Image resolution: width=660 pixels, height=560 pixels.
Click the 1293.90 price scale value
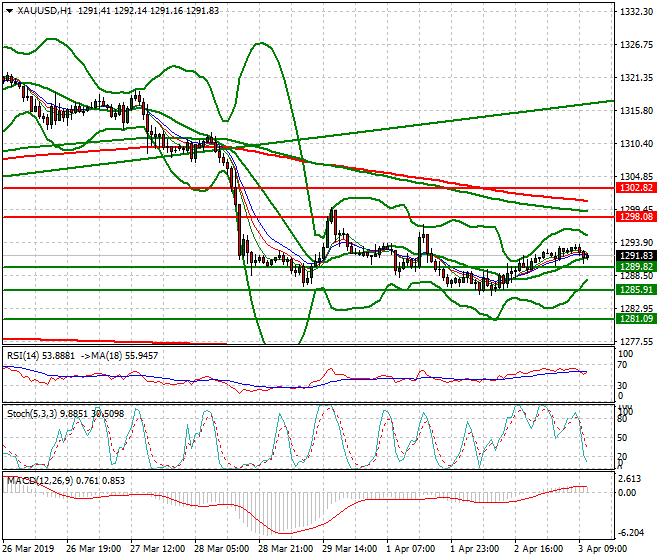636,243
